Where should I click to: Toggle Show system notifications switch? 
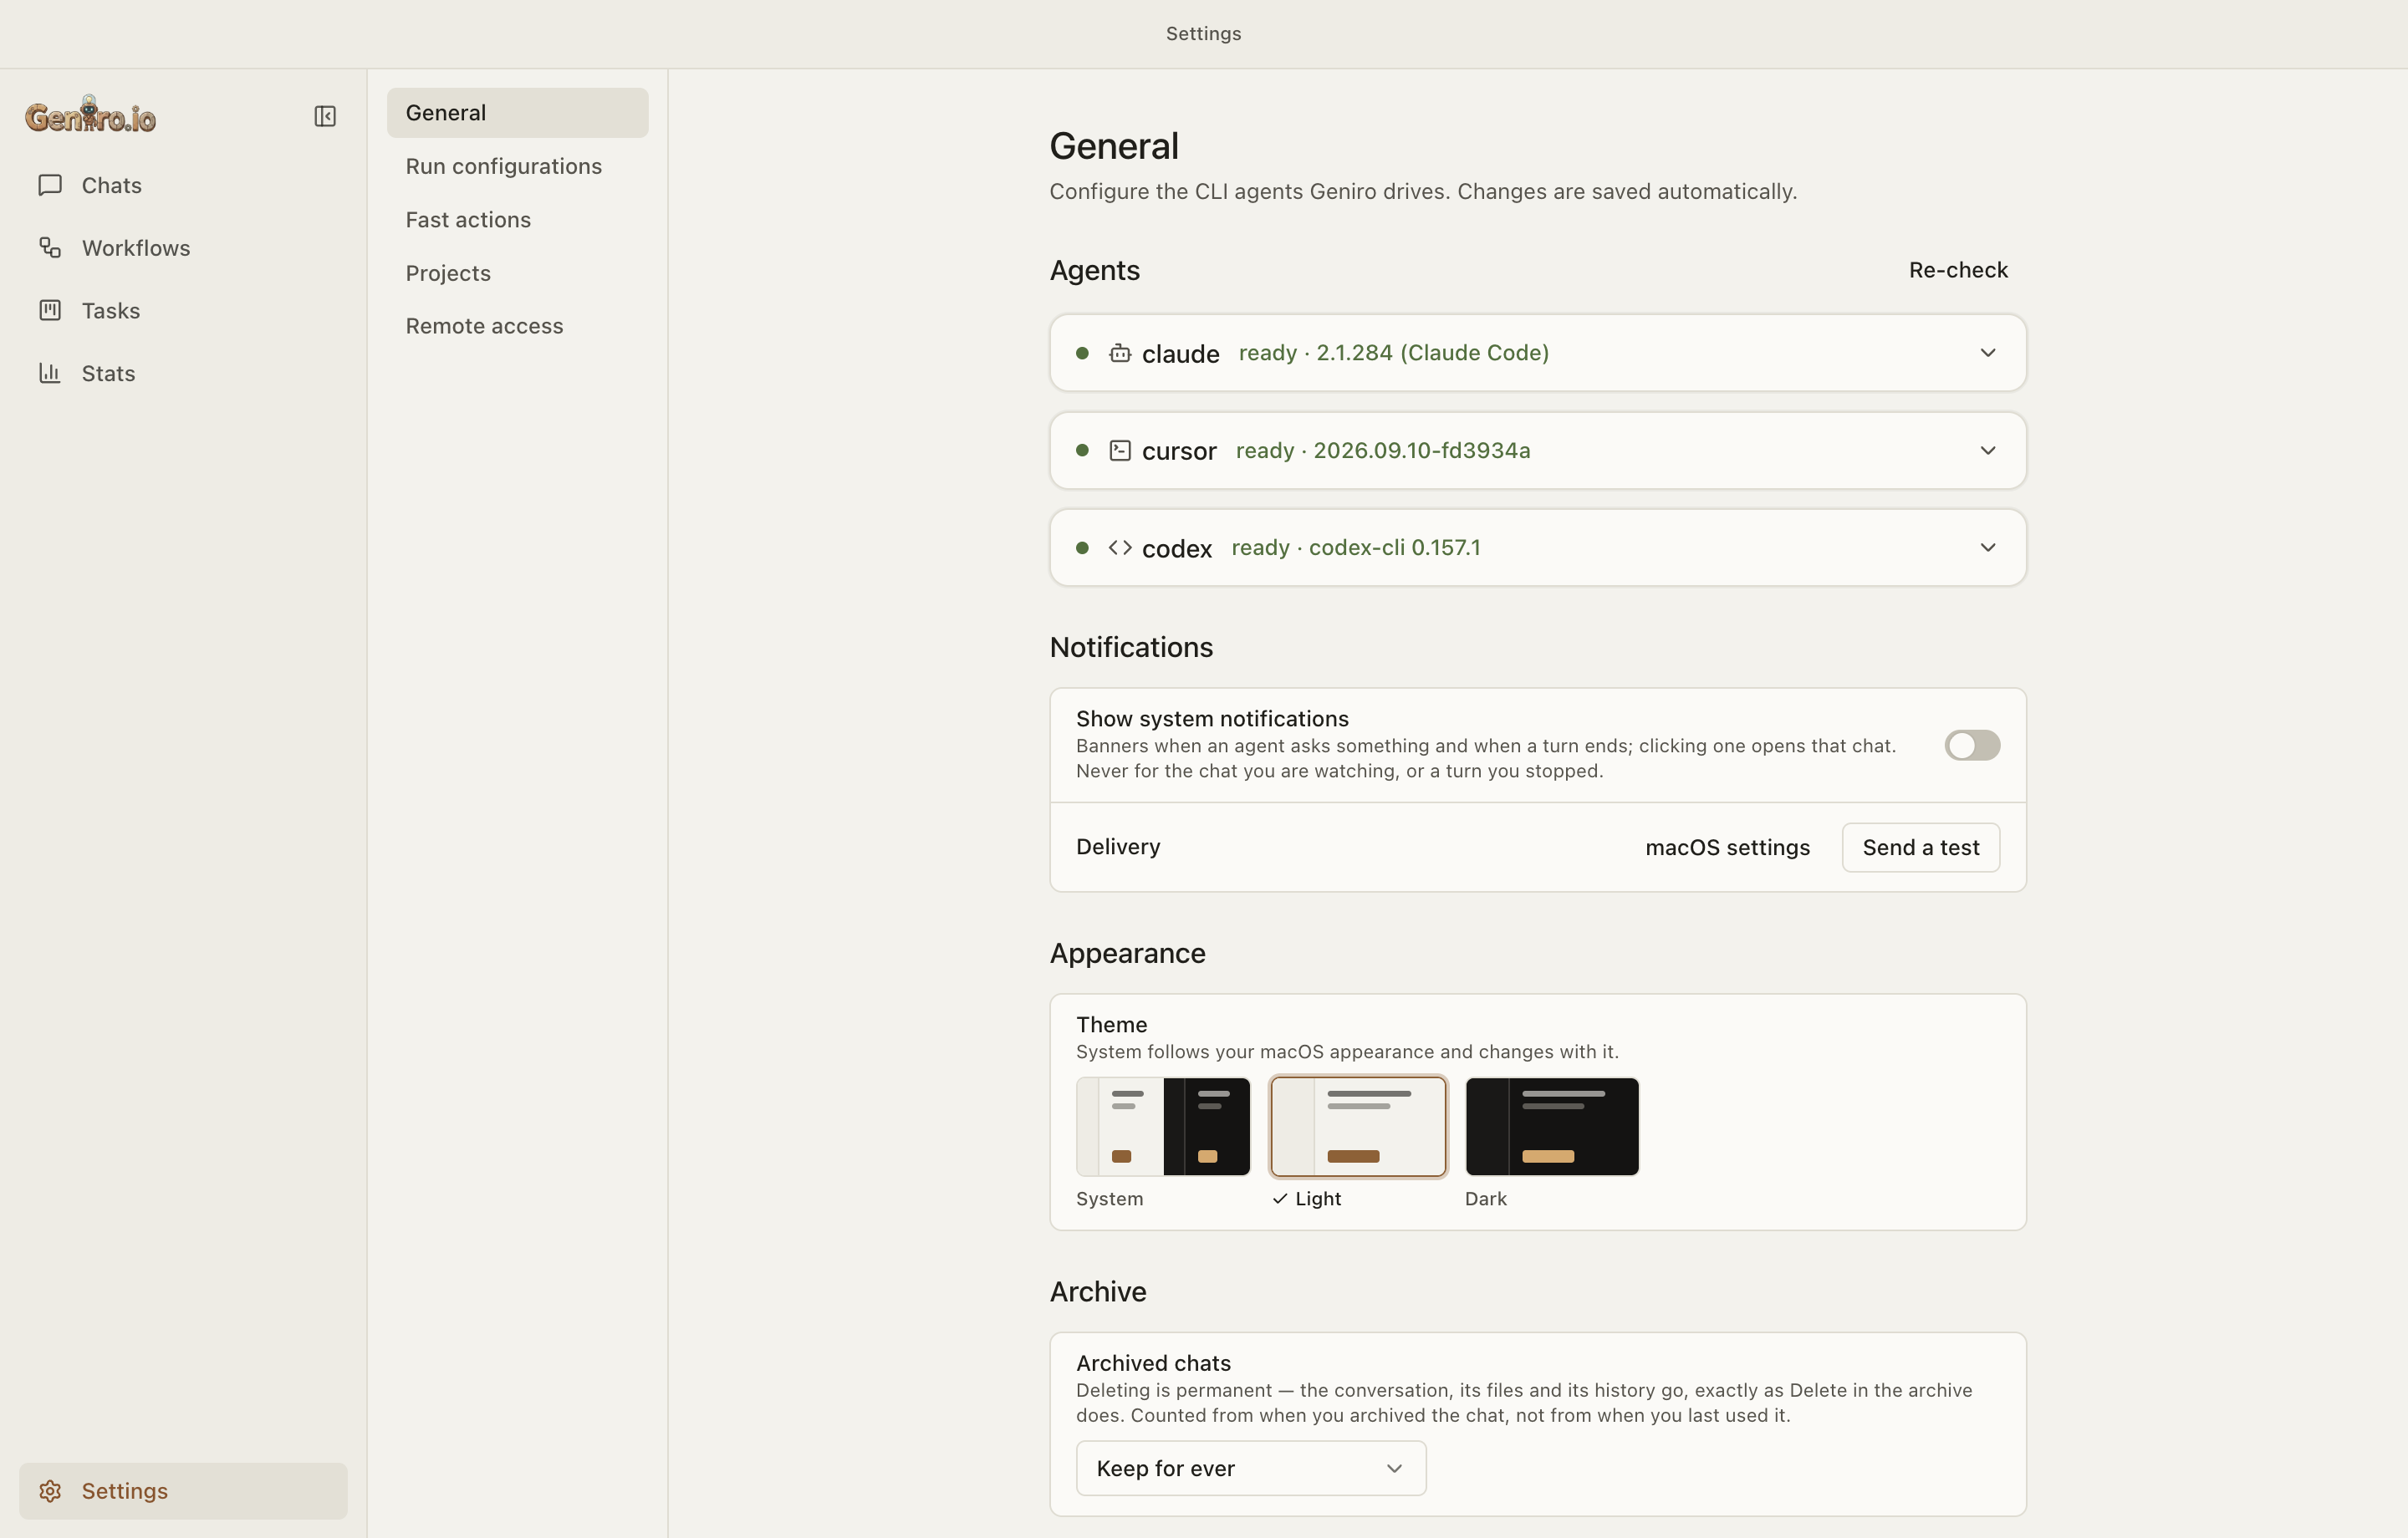[x=1972, y=745]
